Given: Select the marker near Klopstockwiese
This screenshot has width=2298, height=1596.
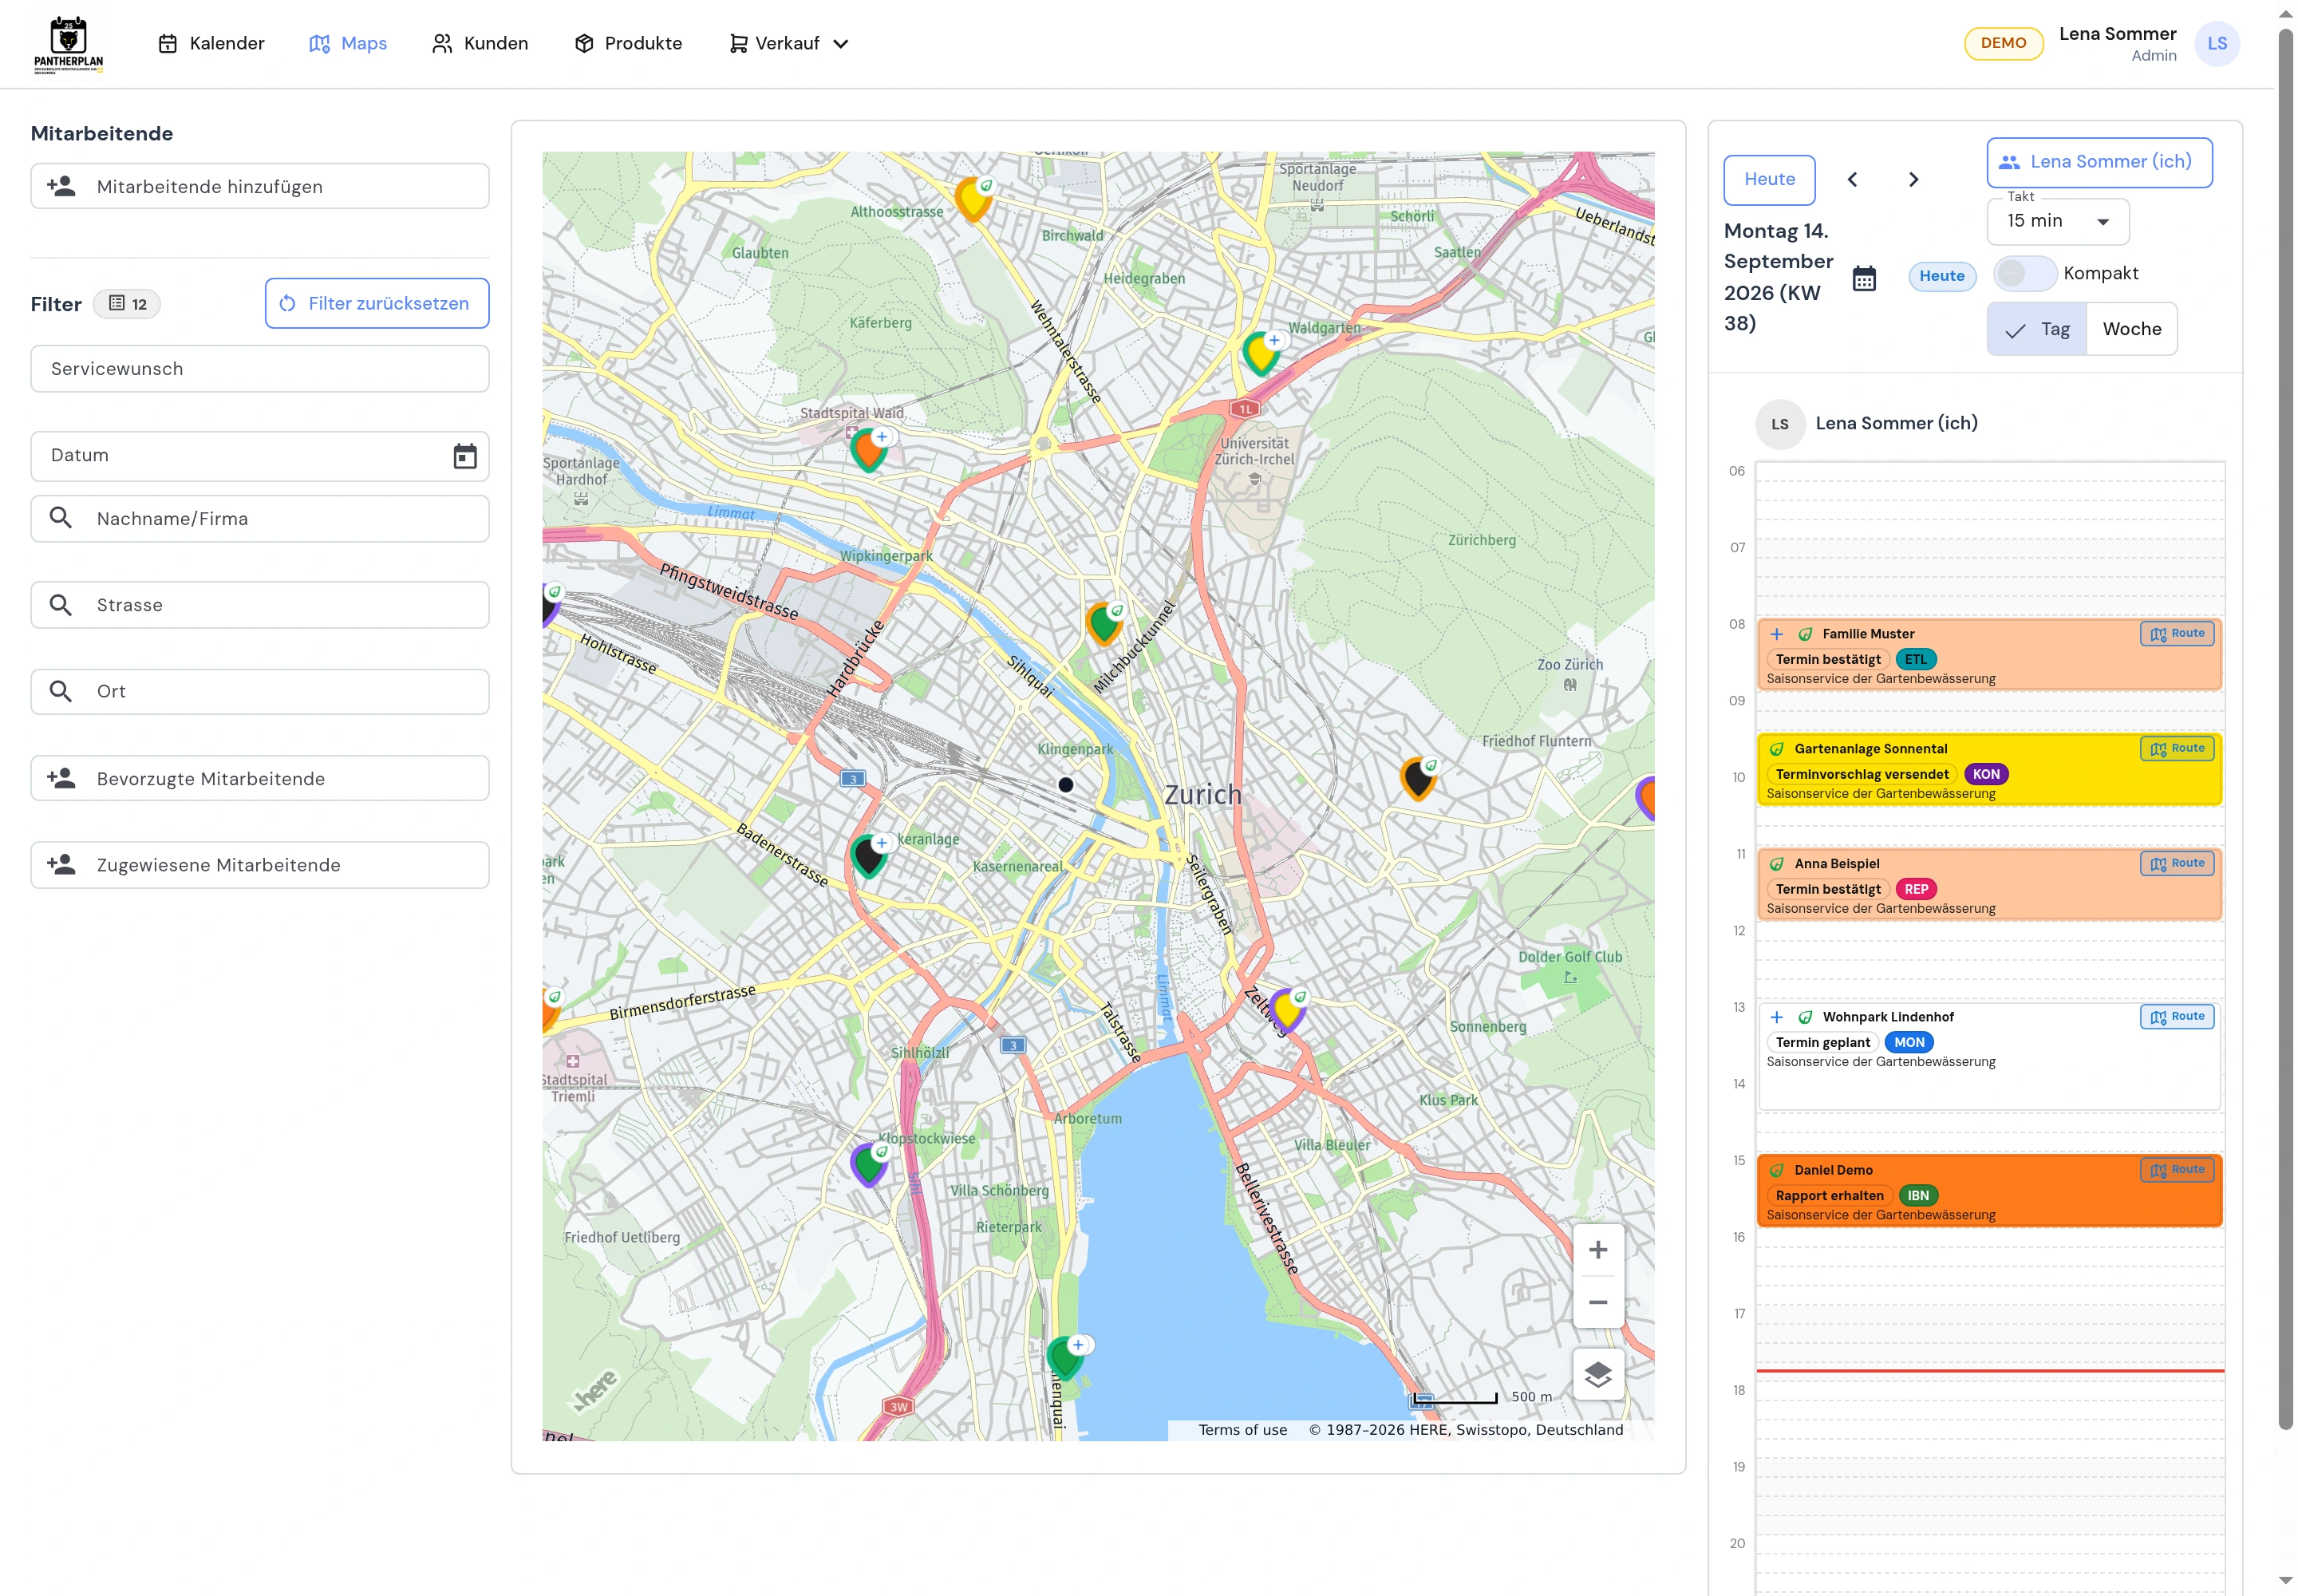Looking at the screenshot, I should click(868, 1165).
